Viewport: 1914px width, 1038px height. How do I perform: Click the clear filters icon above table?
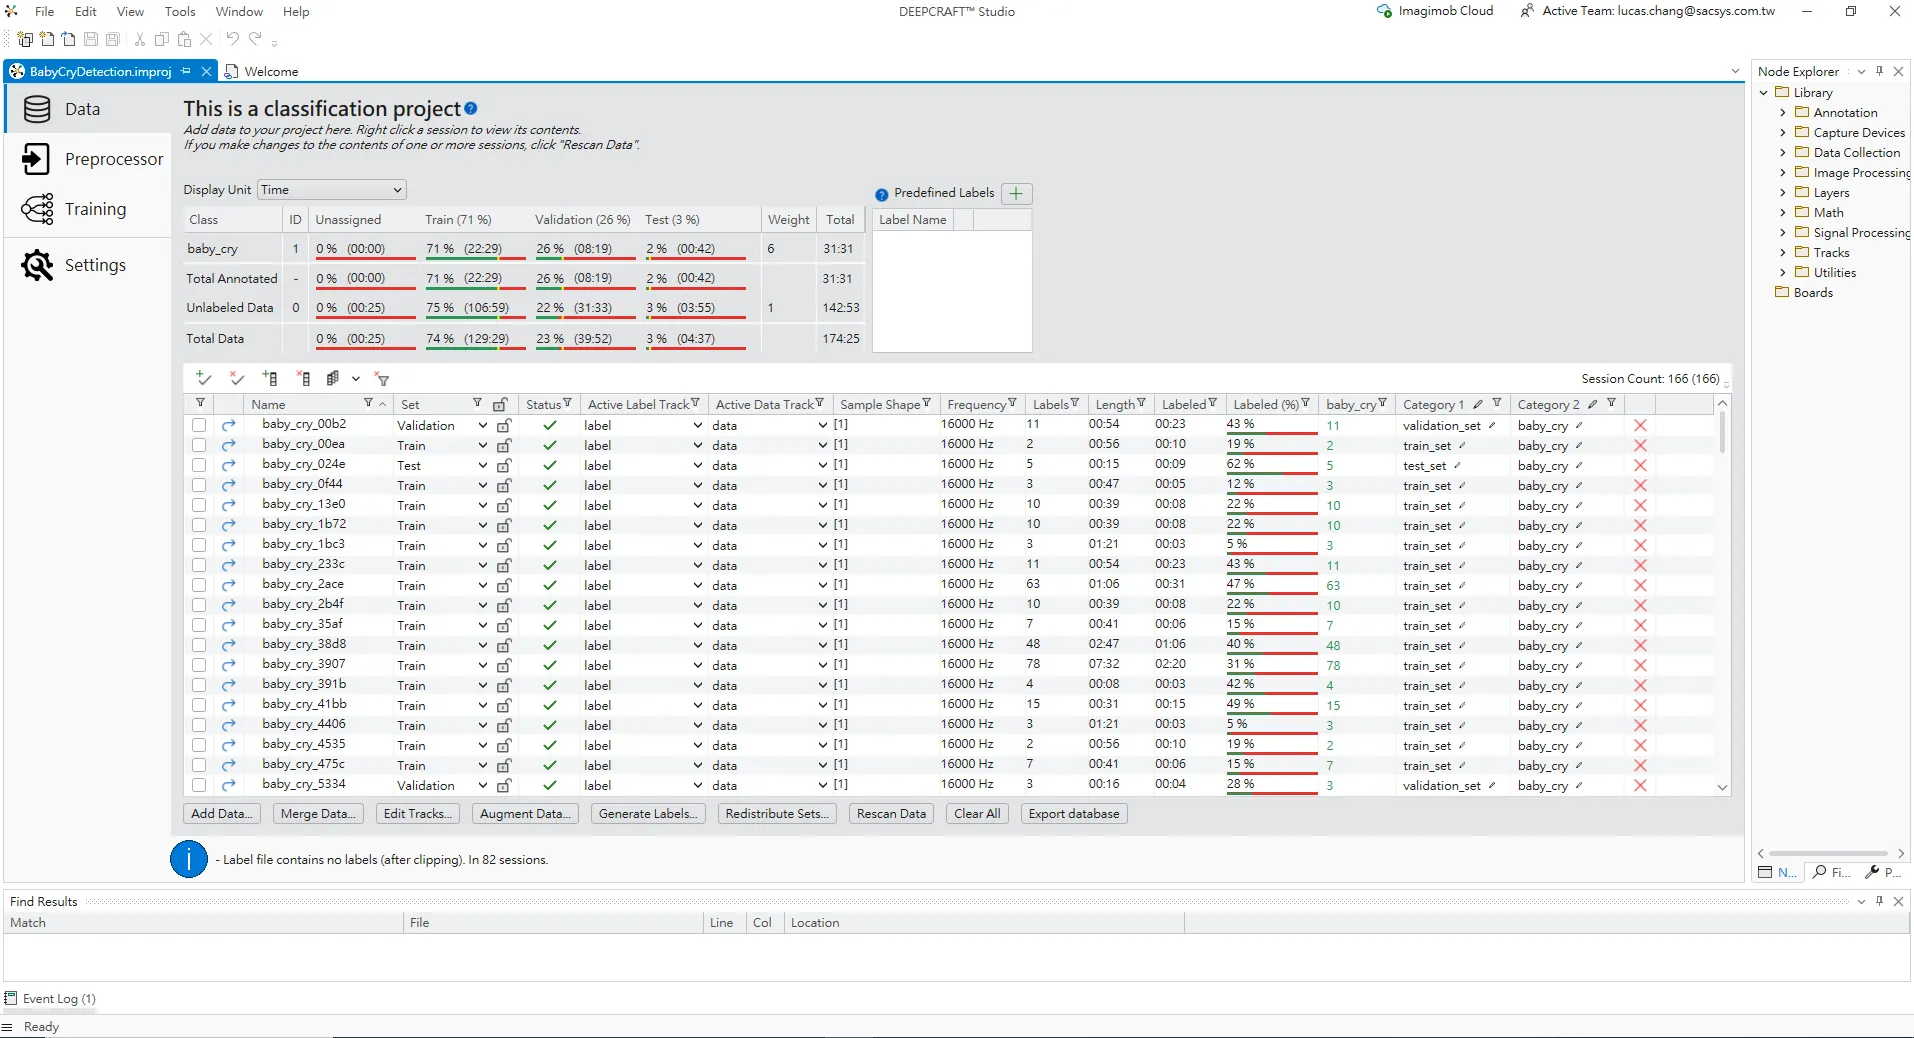(382, 379)
